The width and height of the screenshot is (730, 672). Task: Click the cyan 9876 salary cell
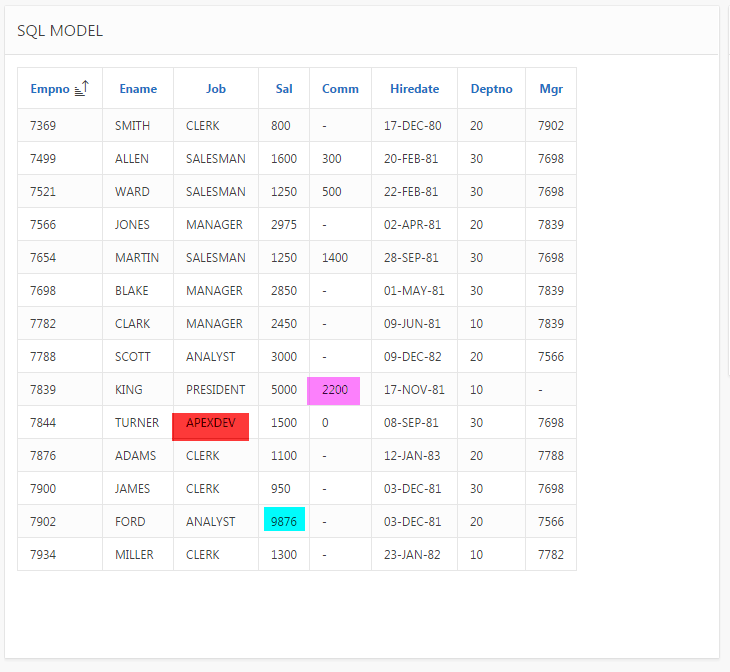pyautogui.click(x=284, y=519)
